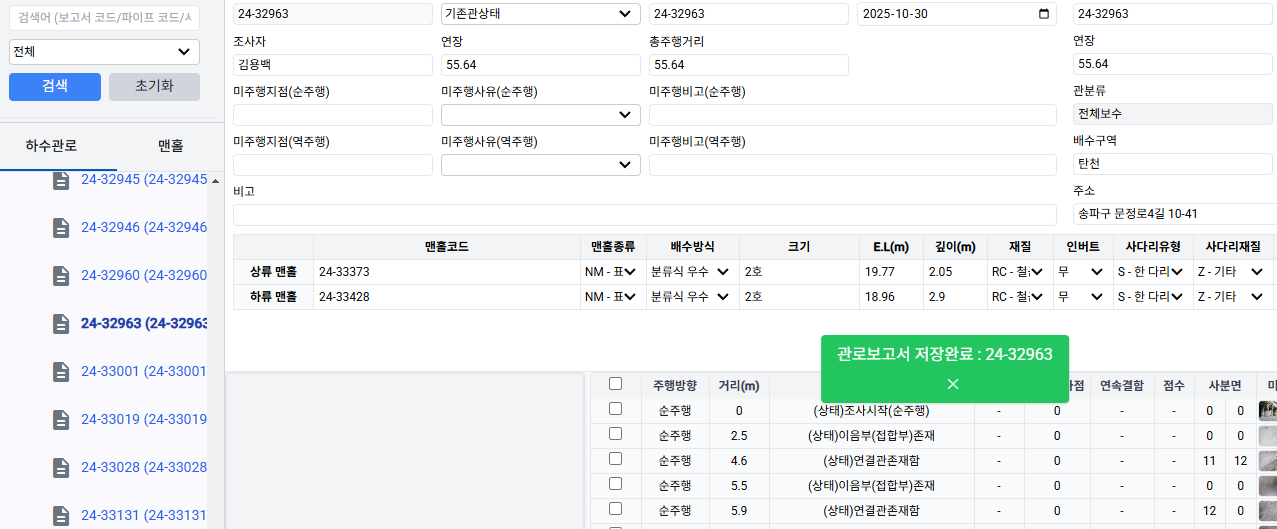Switch to the 맨홀 tab
1277x529 pixels.
[170, 146]
